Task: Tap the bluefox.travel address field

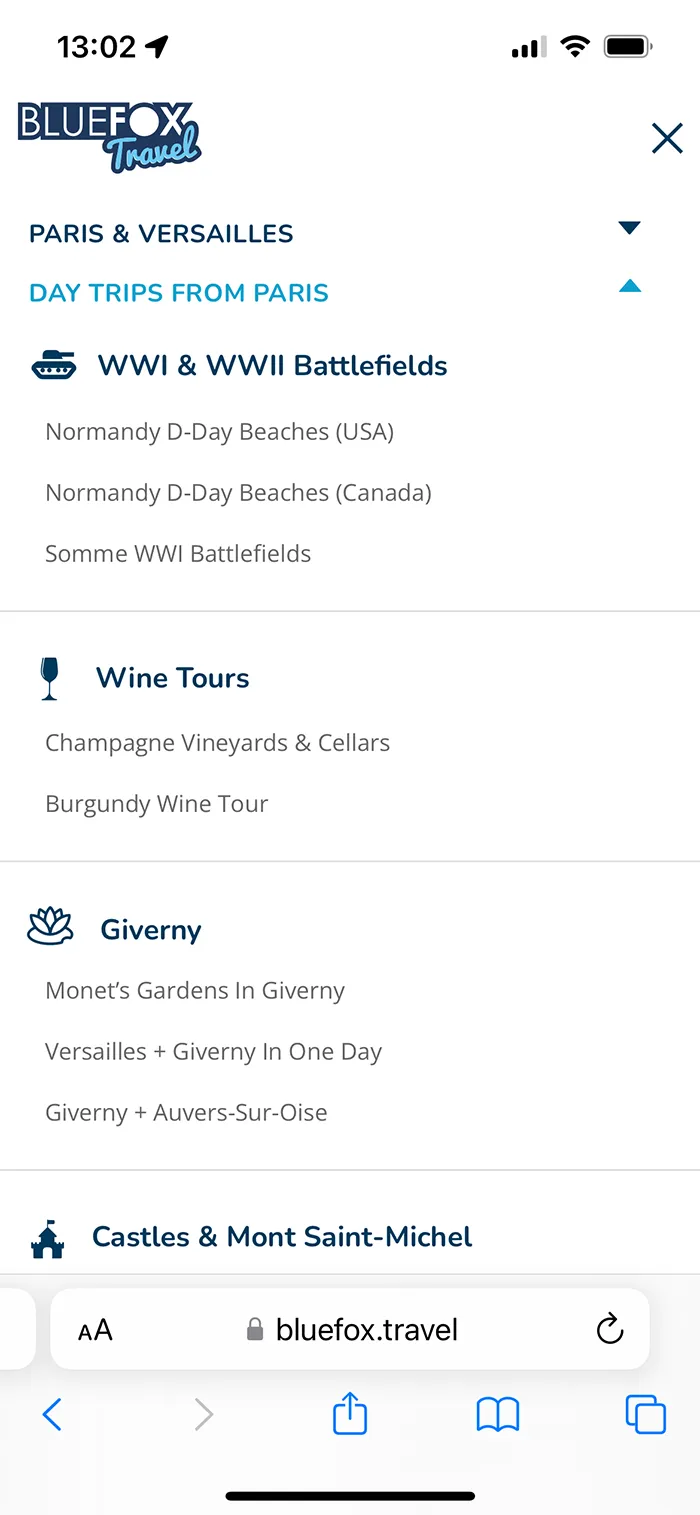Action: (352, 1329)
